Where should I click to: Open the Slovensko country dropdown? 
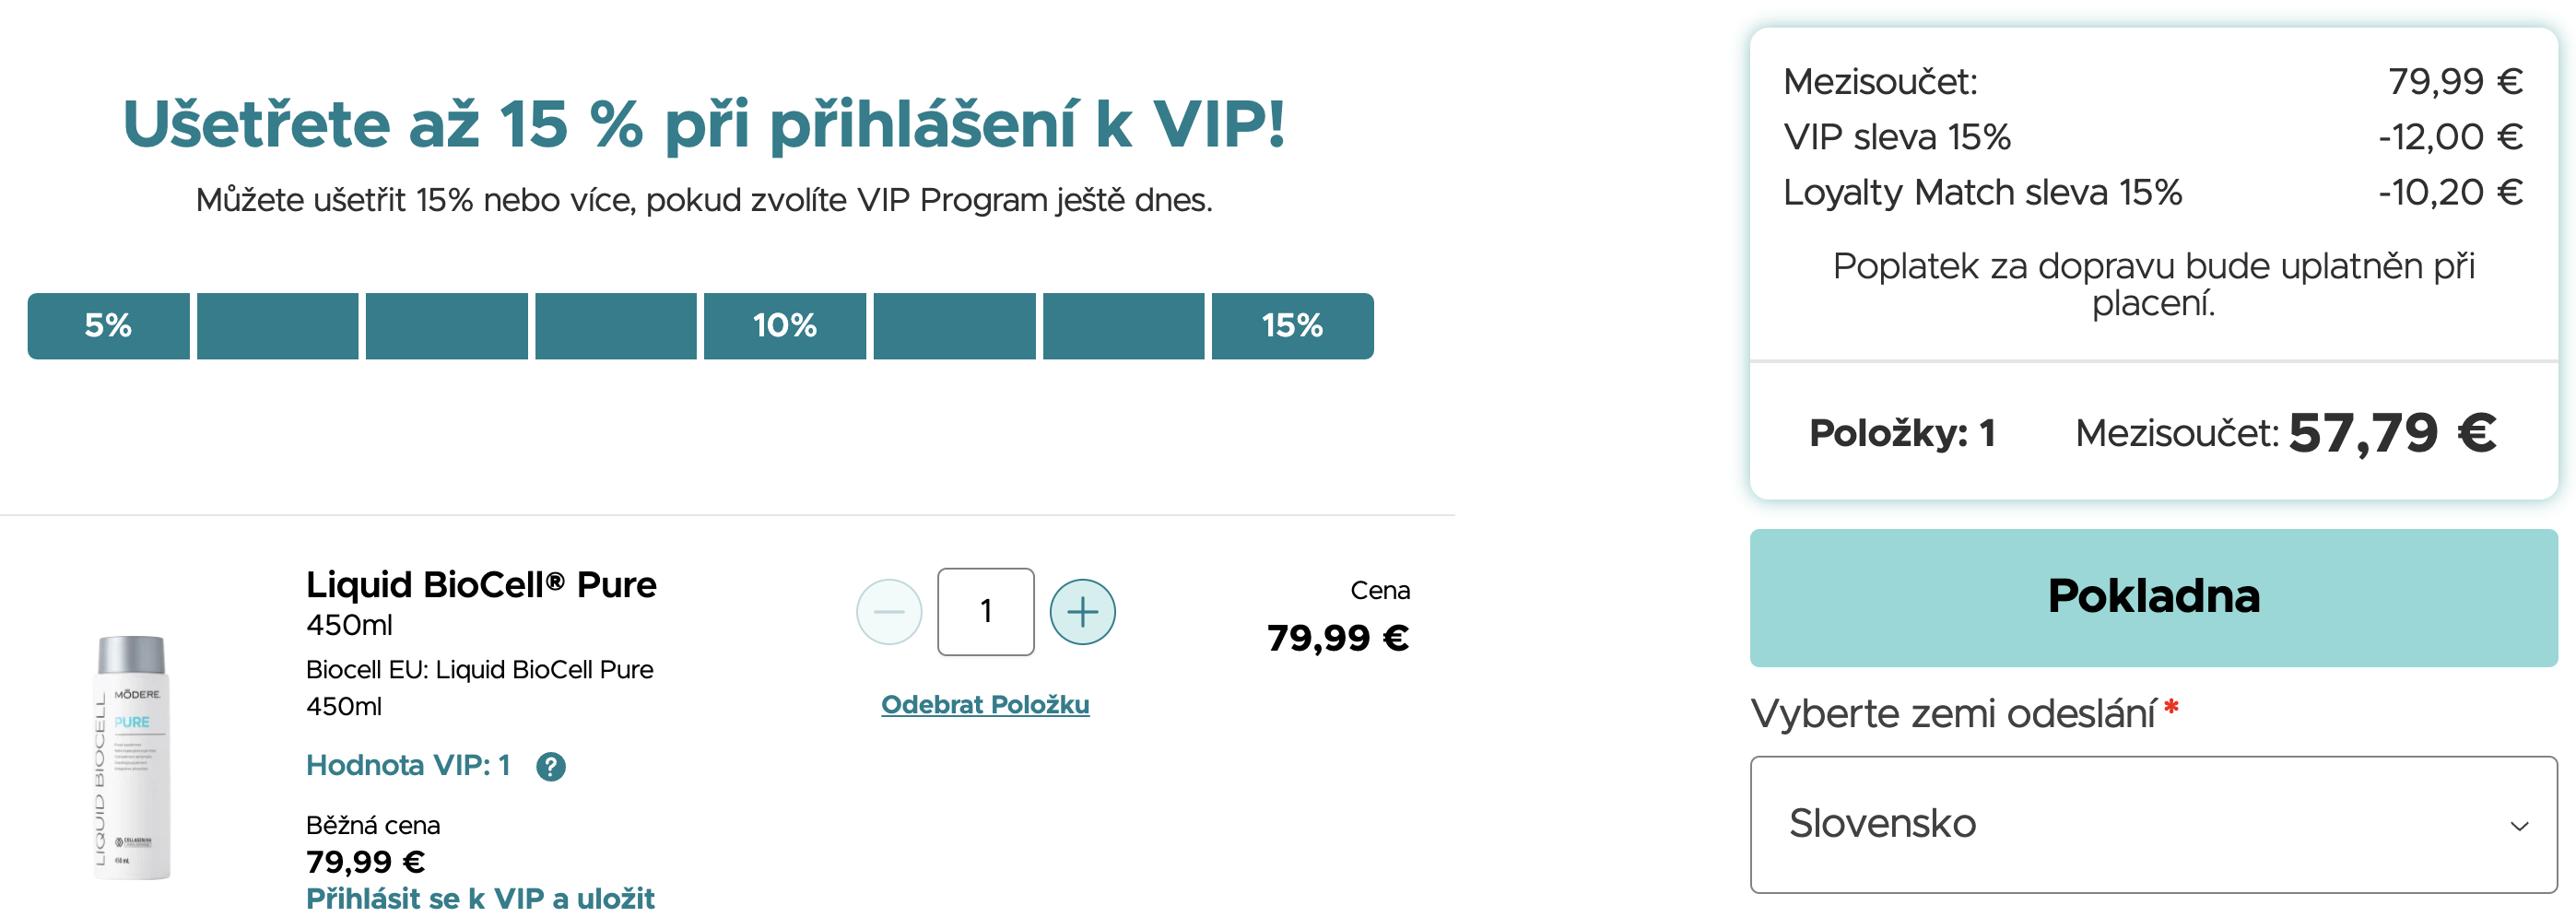pyautogui.click(x=2152, y=824)
